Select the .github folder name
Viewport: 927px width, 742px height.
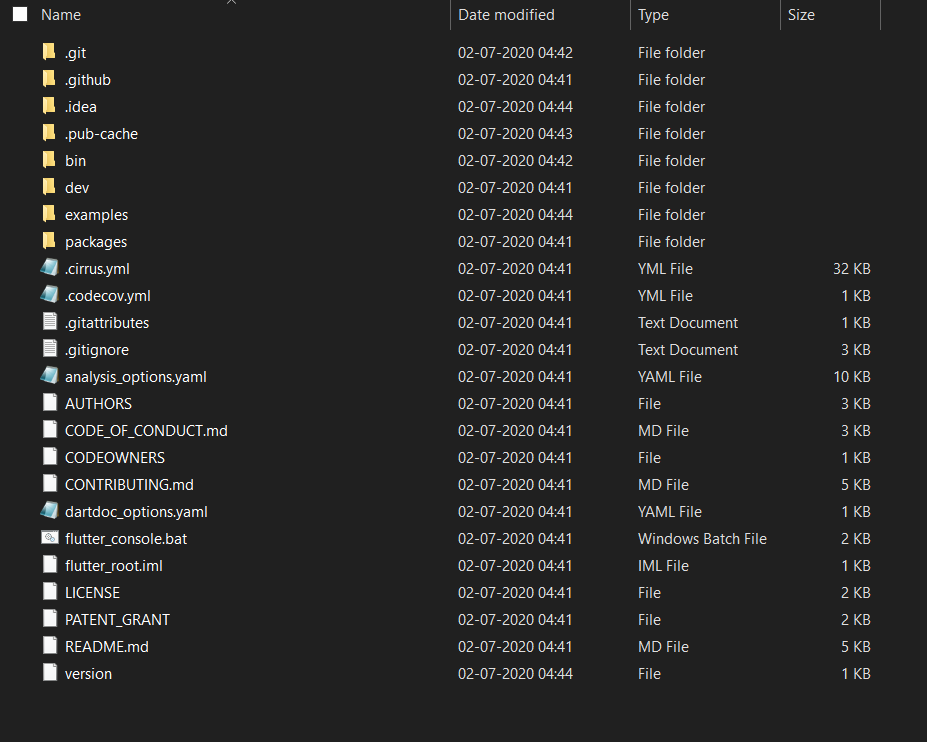[87, 80]
